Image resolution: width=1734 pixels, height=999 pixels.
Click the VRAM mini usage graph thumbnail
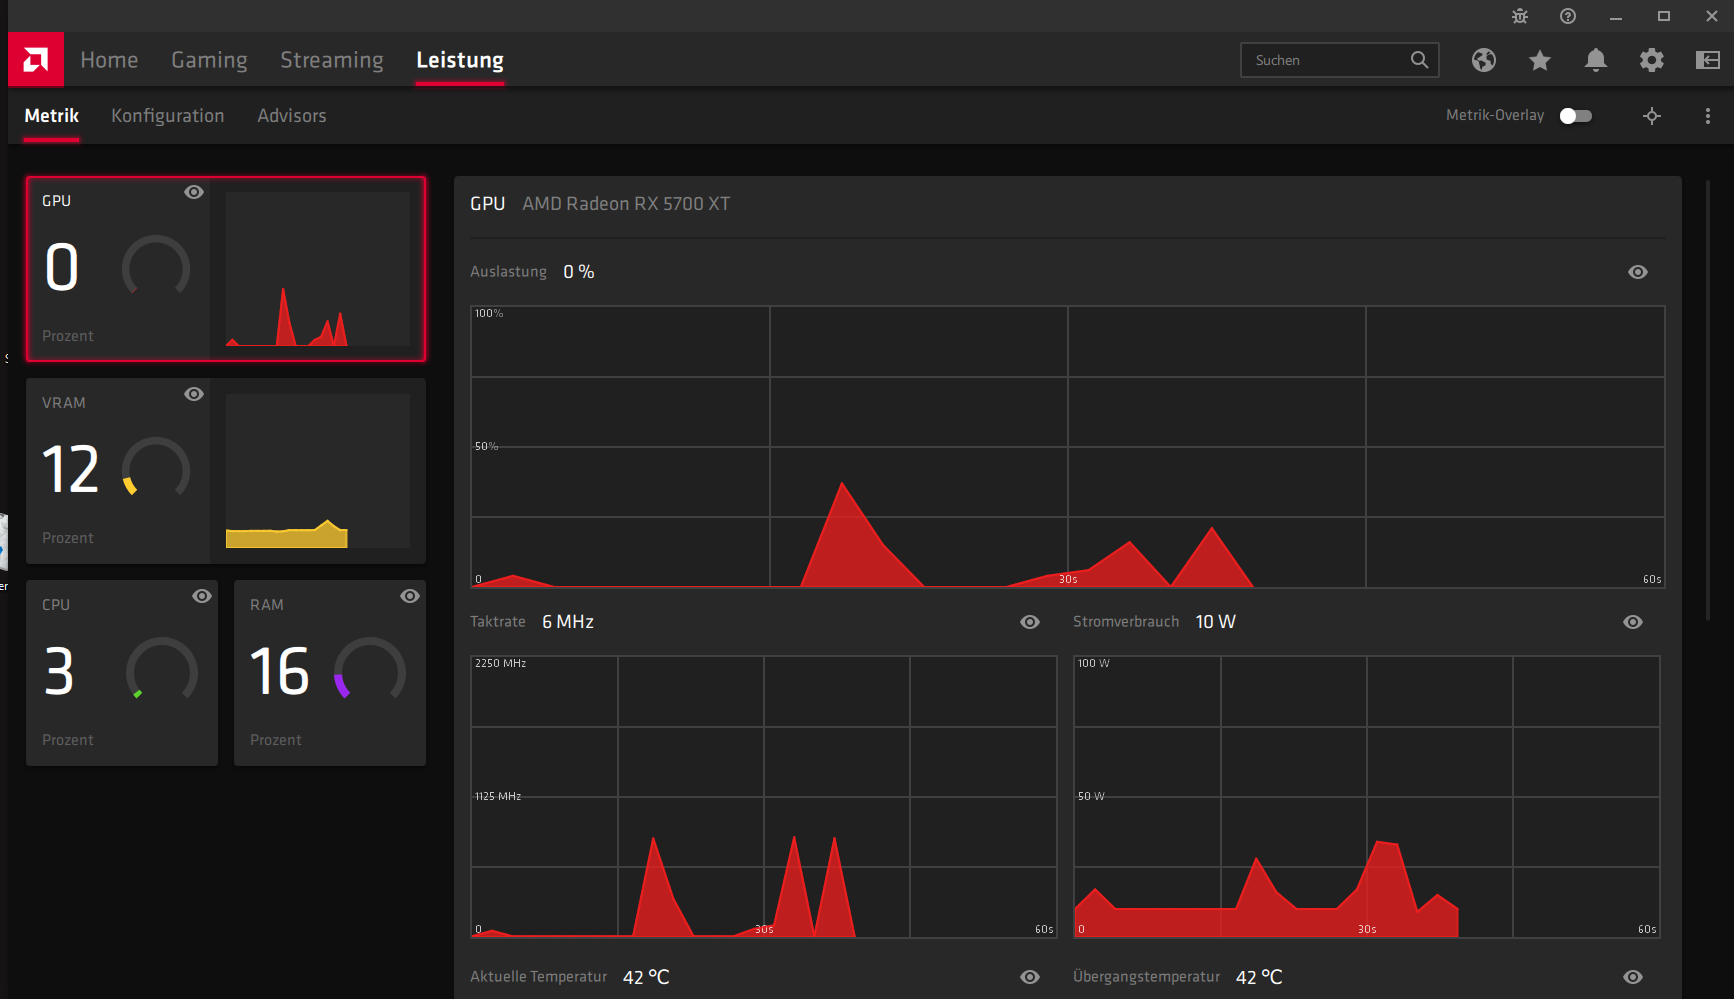pos(318,471)
